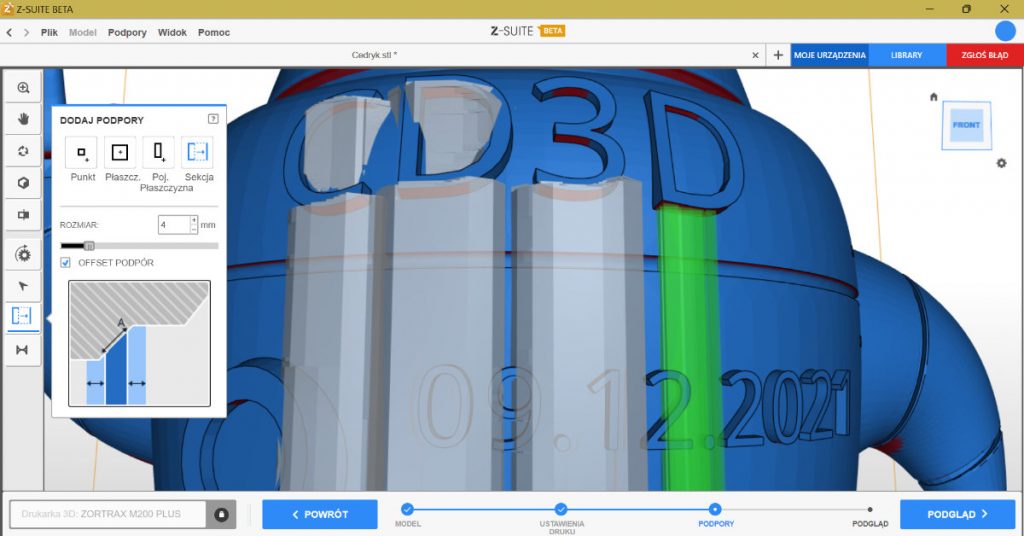
Task: Click Powrót button
Action: click(319, 514)
